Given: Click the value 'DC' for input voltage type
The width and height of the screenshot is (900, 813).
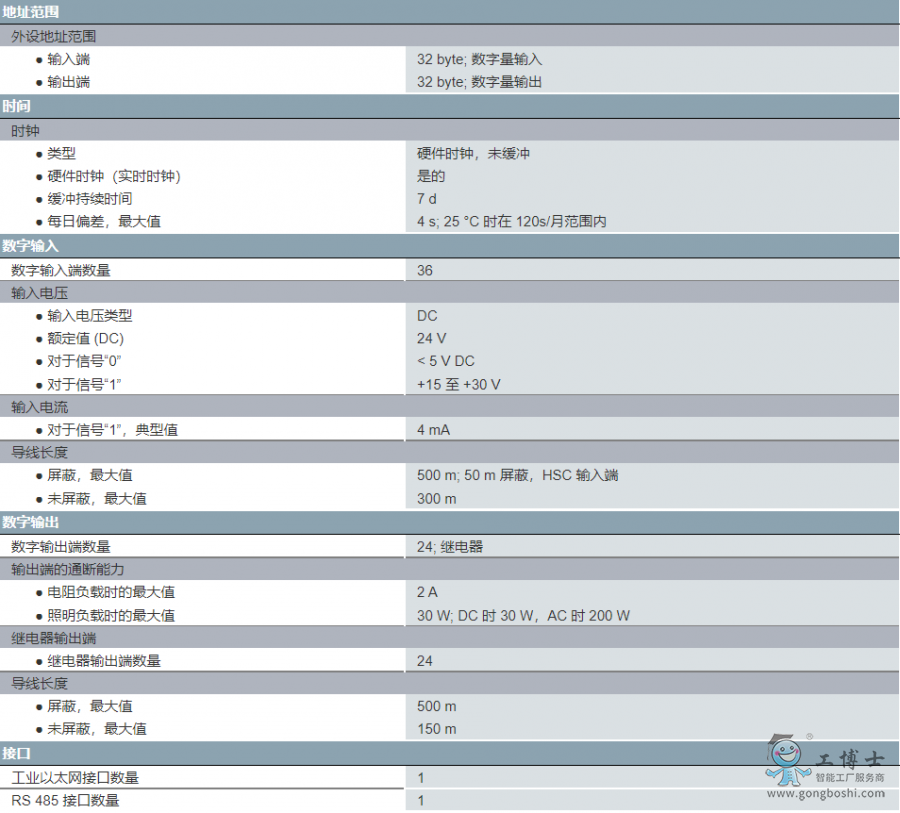Looking at the screenshot, I should pyautogui.click(x=427, y=316).
